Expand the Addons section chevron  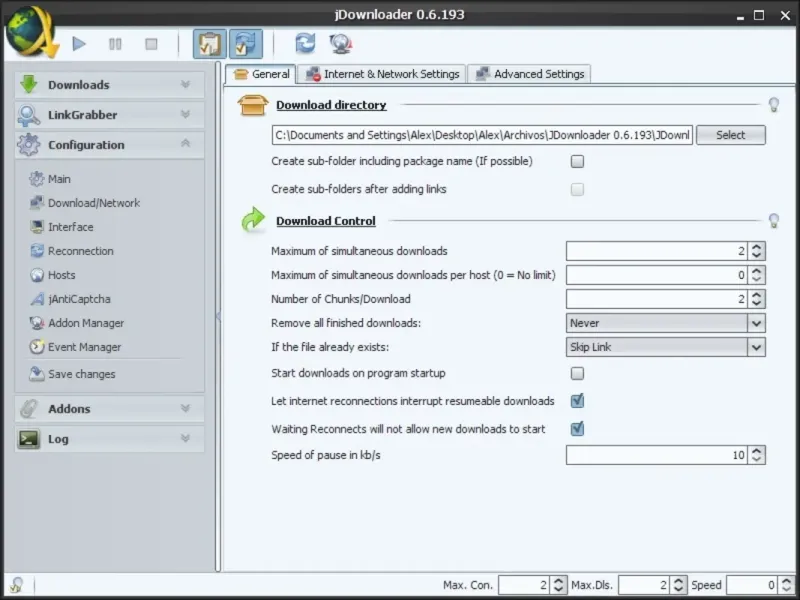(185, 408)
